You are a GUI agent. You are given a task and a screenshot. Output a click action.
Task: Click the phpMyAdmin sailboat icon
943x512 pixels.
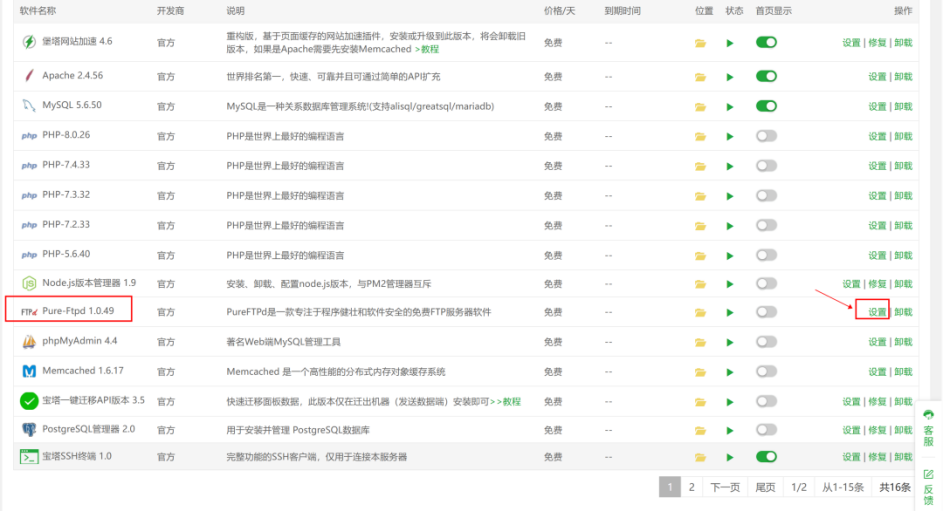pos(29,342)
